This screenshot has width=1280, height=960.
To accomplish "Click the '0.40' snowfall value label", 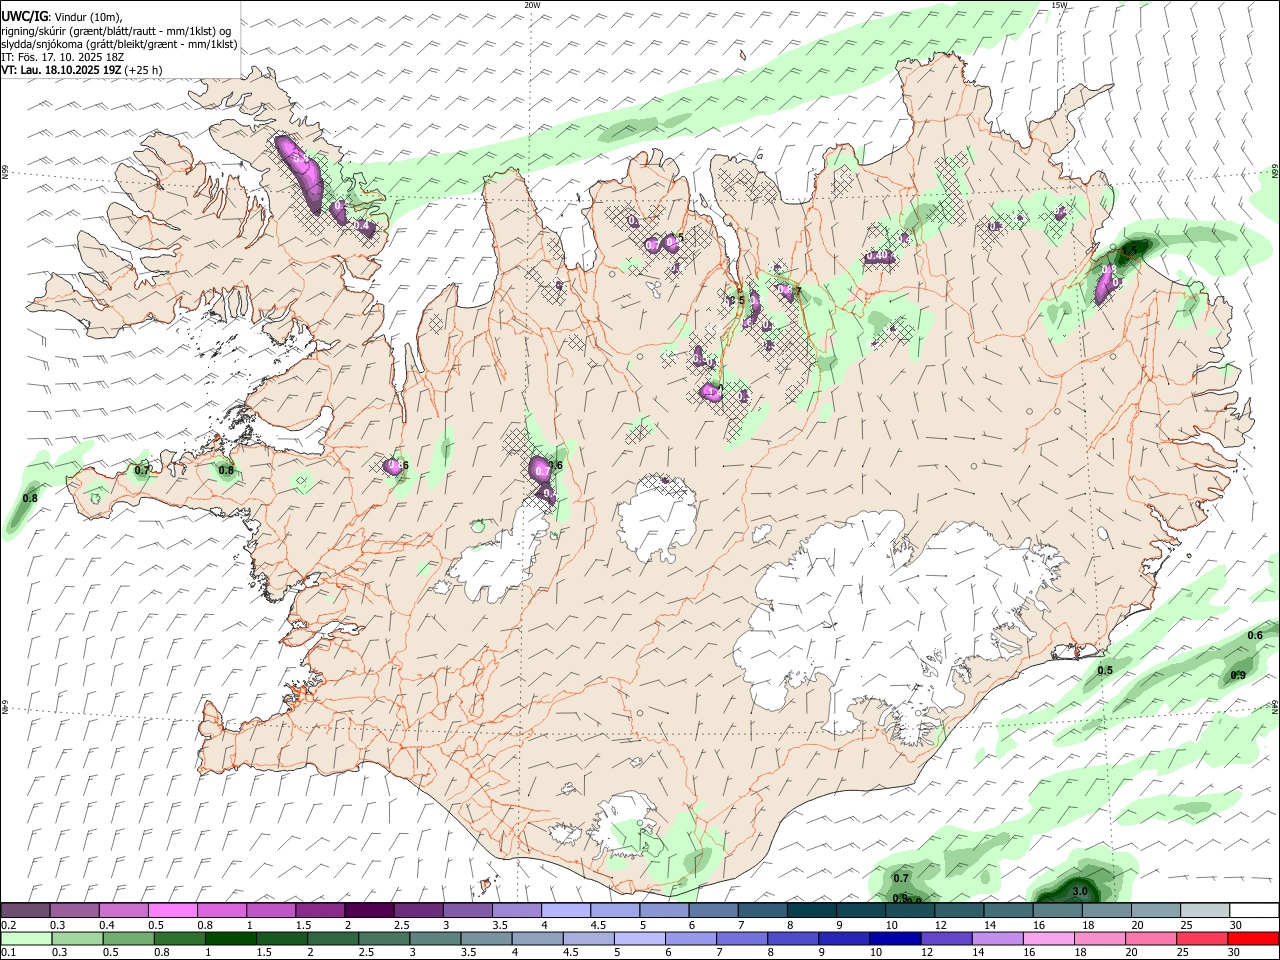I will [877, 256].
